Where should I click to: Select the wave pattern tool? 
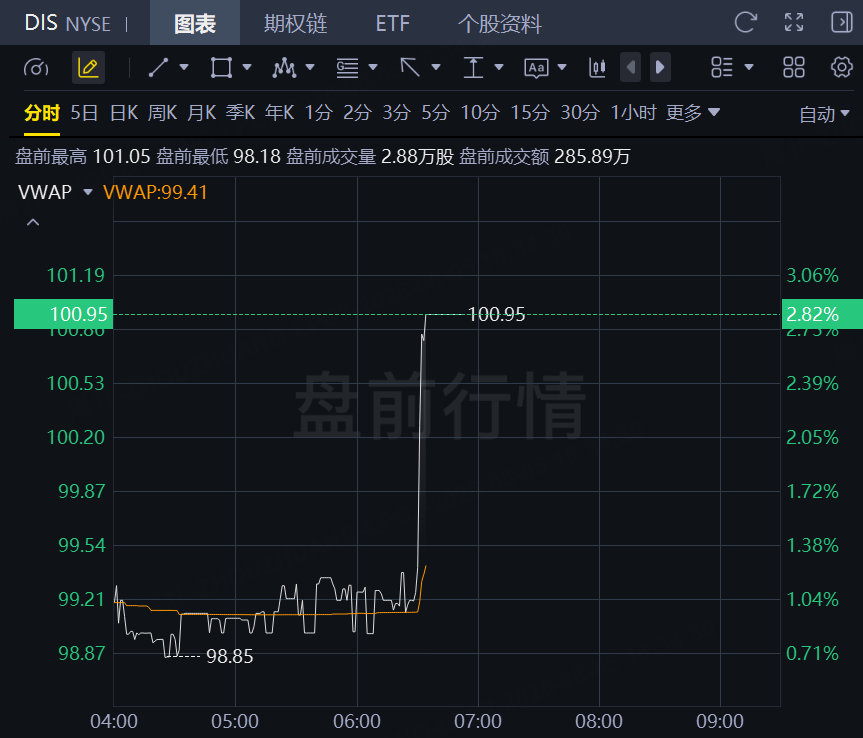(x=284, y=68)
